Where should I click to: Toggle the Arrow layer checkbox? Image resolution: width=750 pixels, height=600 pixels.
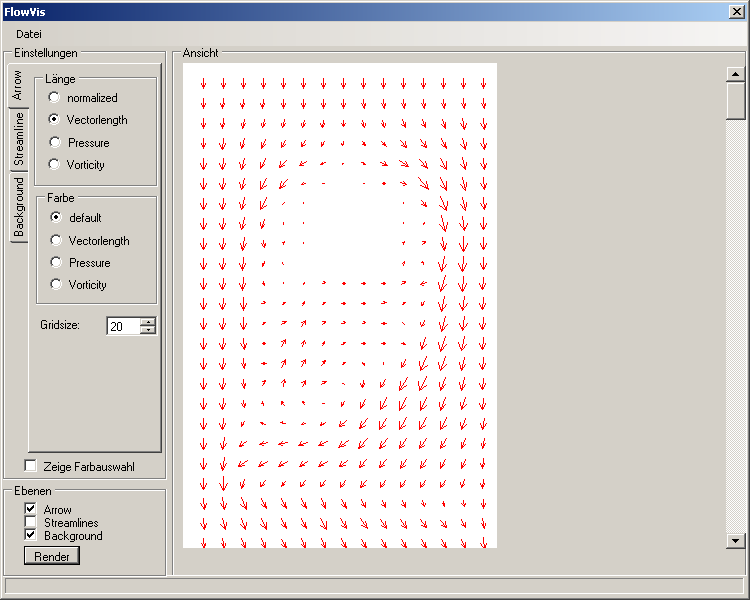tap(31, 509)
